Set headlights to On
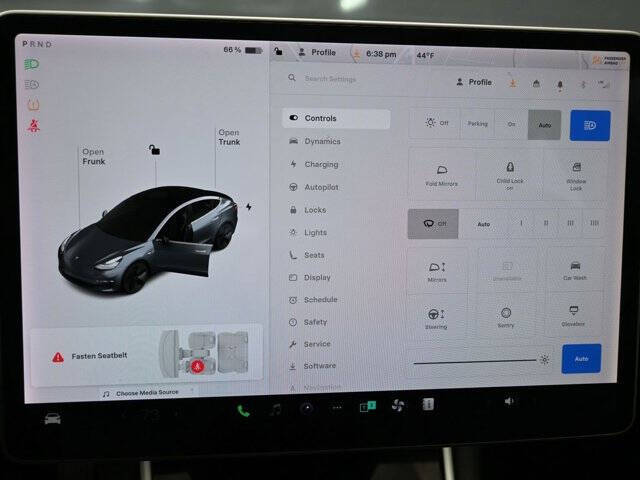This screenshot has height=480, width=640. tap(511, 124)
